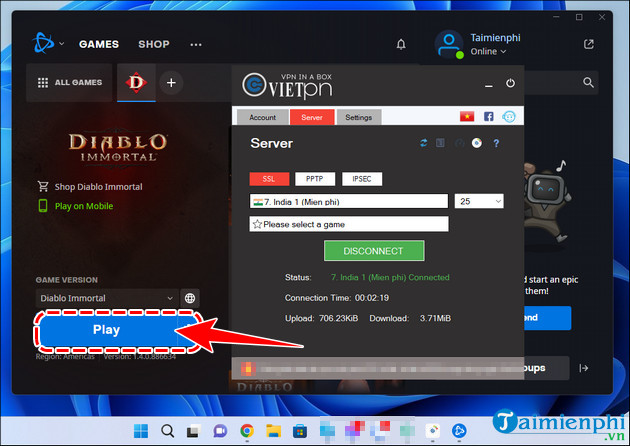Switch to the VietPN Settings tab

coord(358,117)
